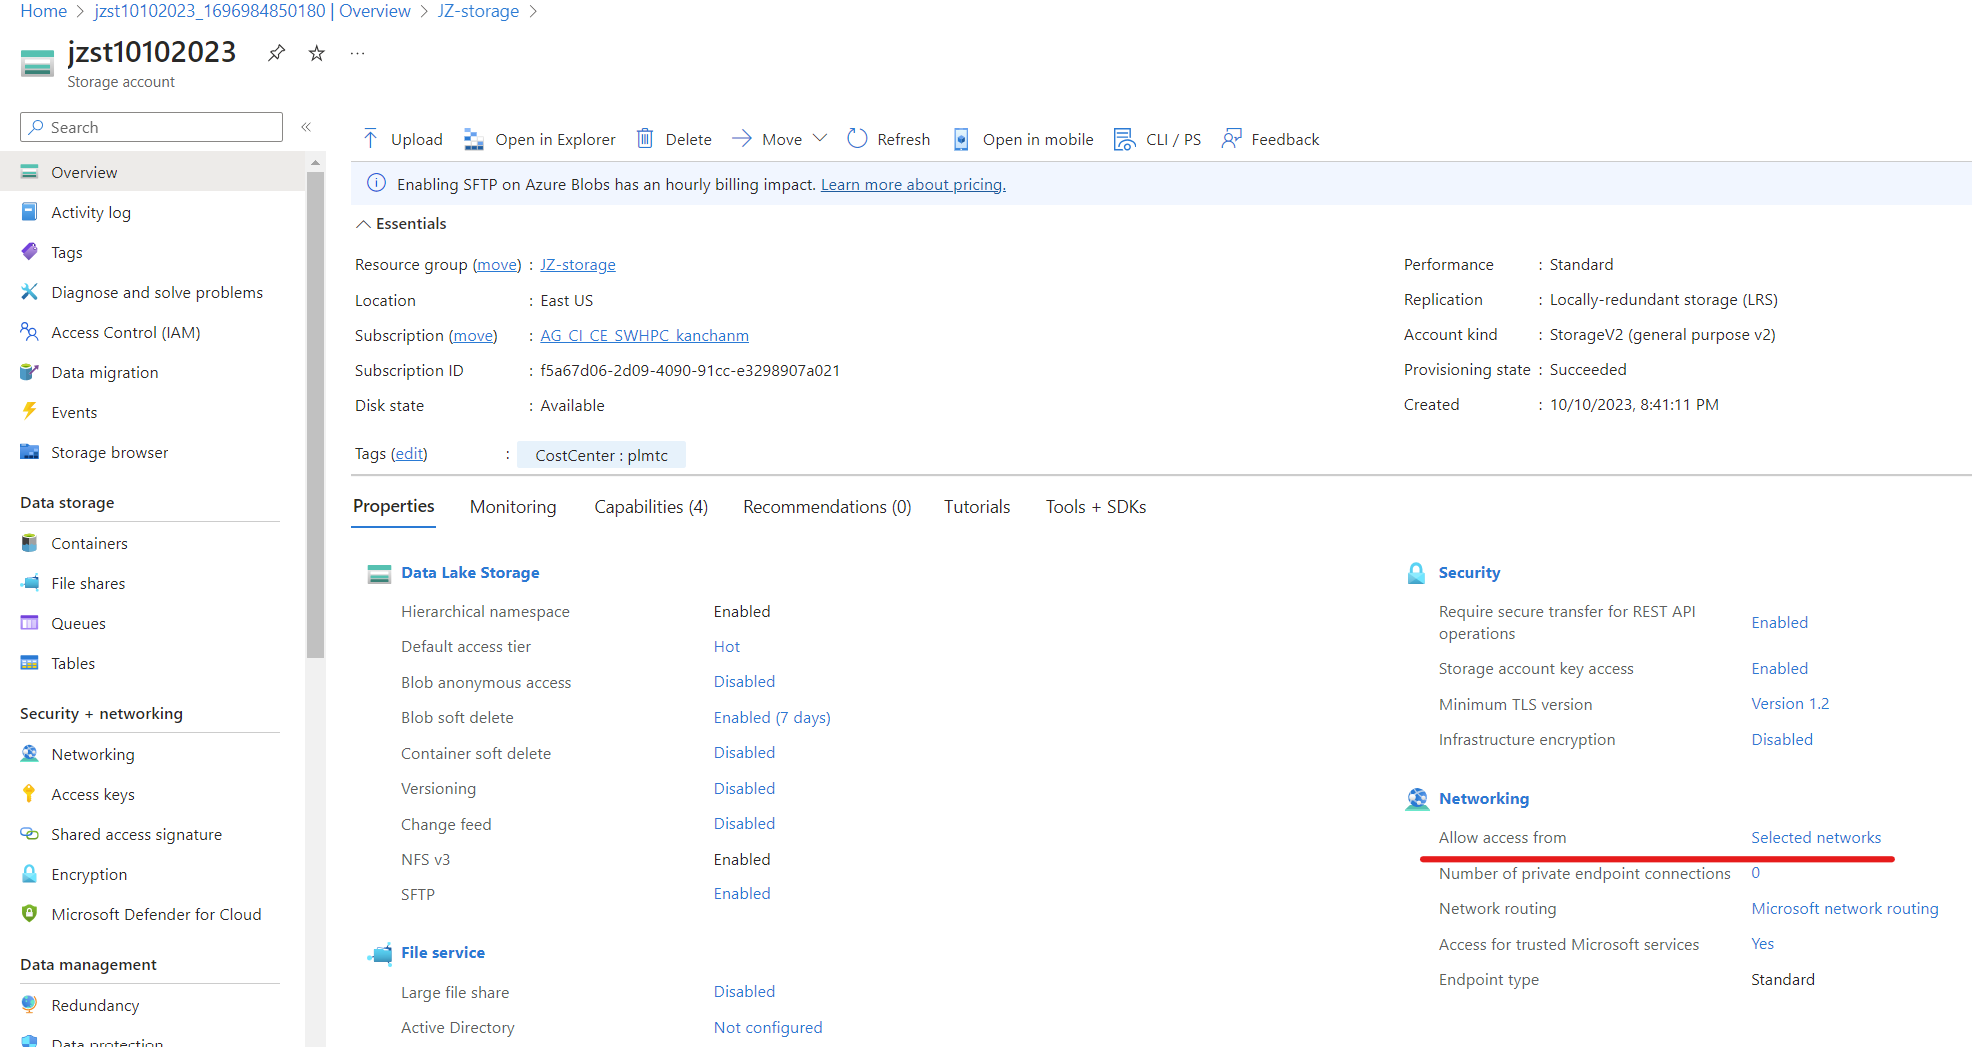Select Overview in sidebar

(x=152, y=172)
